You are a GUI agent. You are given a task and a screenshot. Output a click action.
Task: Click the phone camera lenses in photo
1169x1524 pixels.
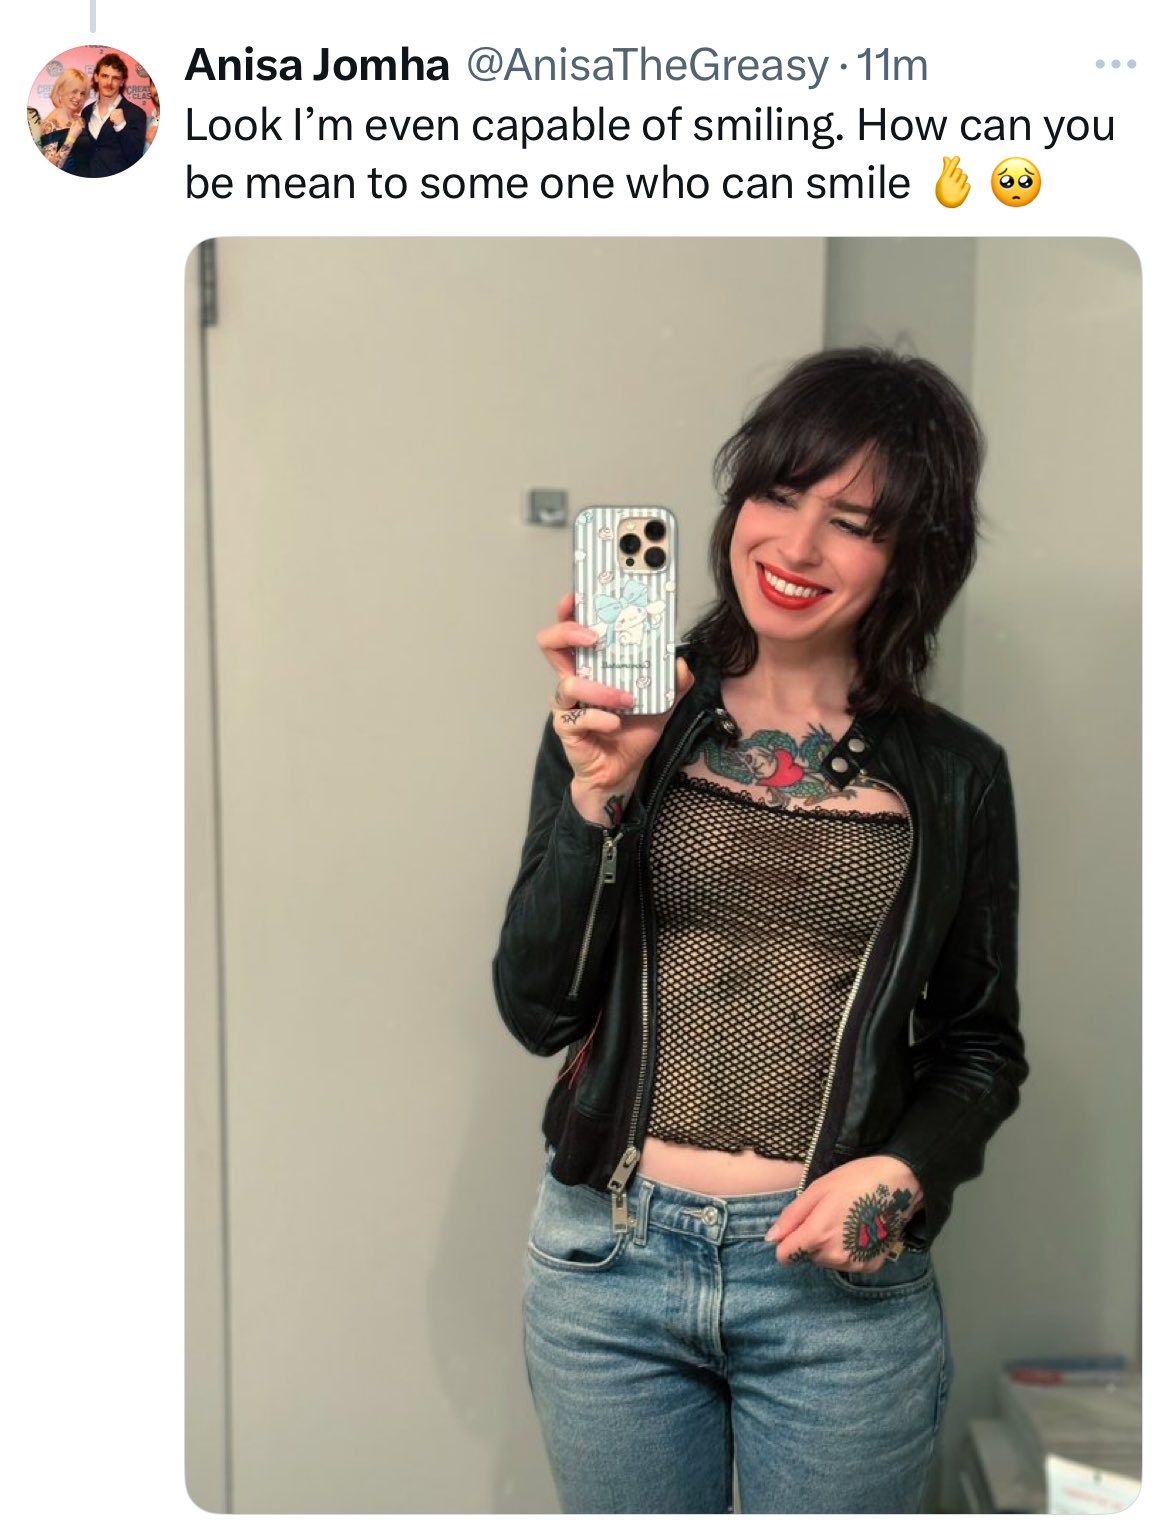click(642, 545)
